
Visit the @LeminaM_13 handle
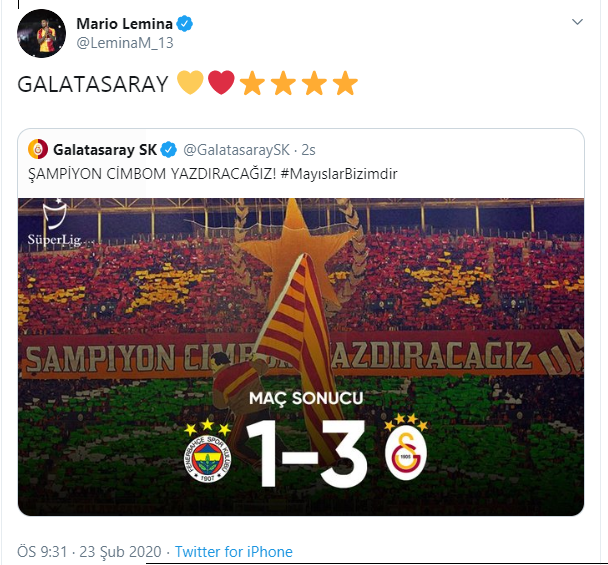(x=125, y=43)
